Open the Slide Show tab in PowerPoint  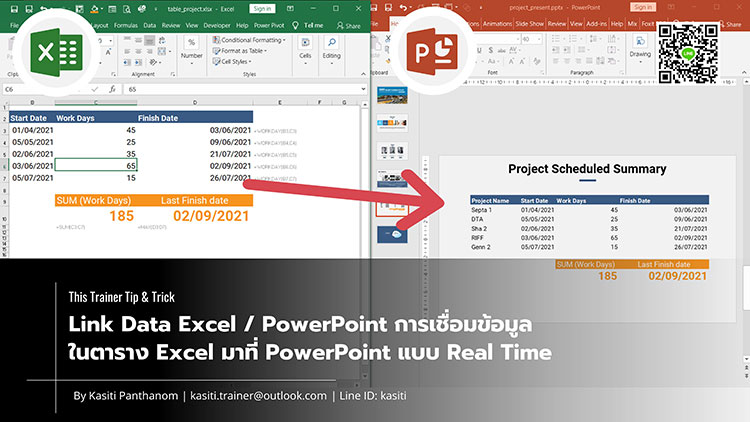(529, 23)
